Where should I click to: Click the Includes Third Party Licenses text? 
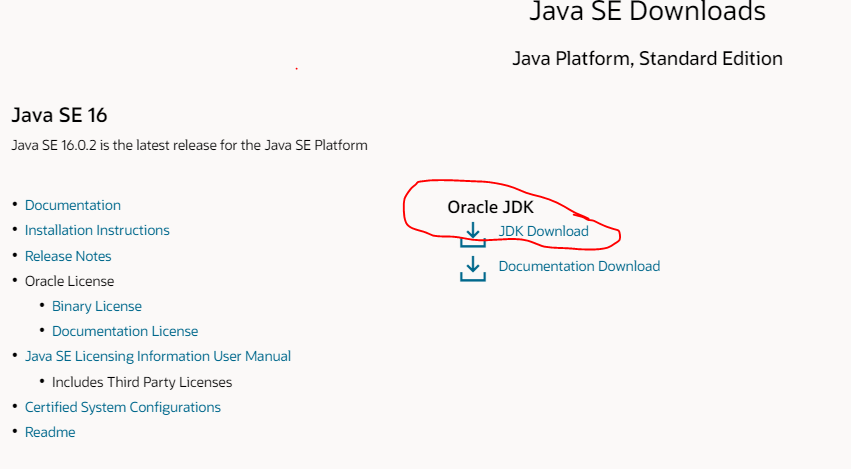click(142, 382)
